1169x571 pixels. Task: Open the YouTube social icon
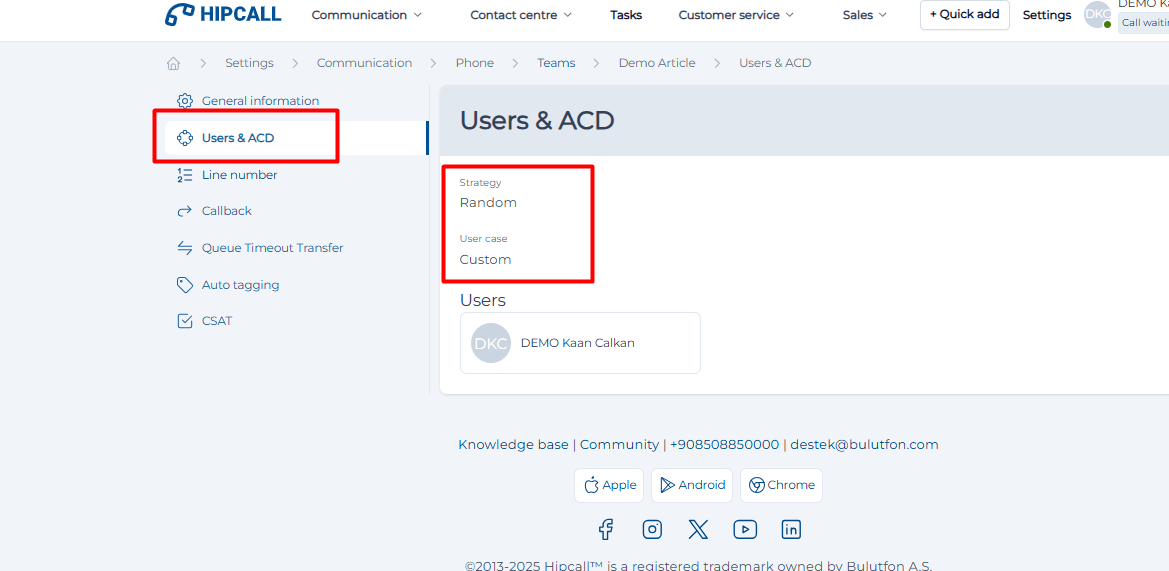tap(744, 529)
